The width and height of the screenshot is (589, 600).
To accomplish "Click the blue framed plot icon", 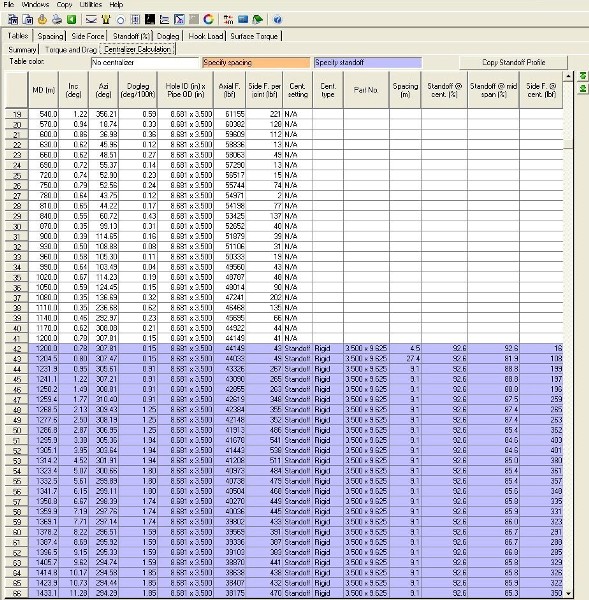I will coord(179,19).
